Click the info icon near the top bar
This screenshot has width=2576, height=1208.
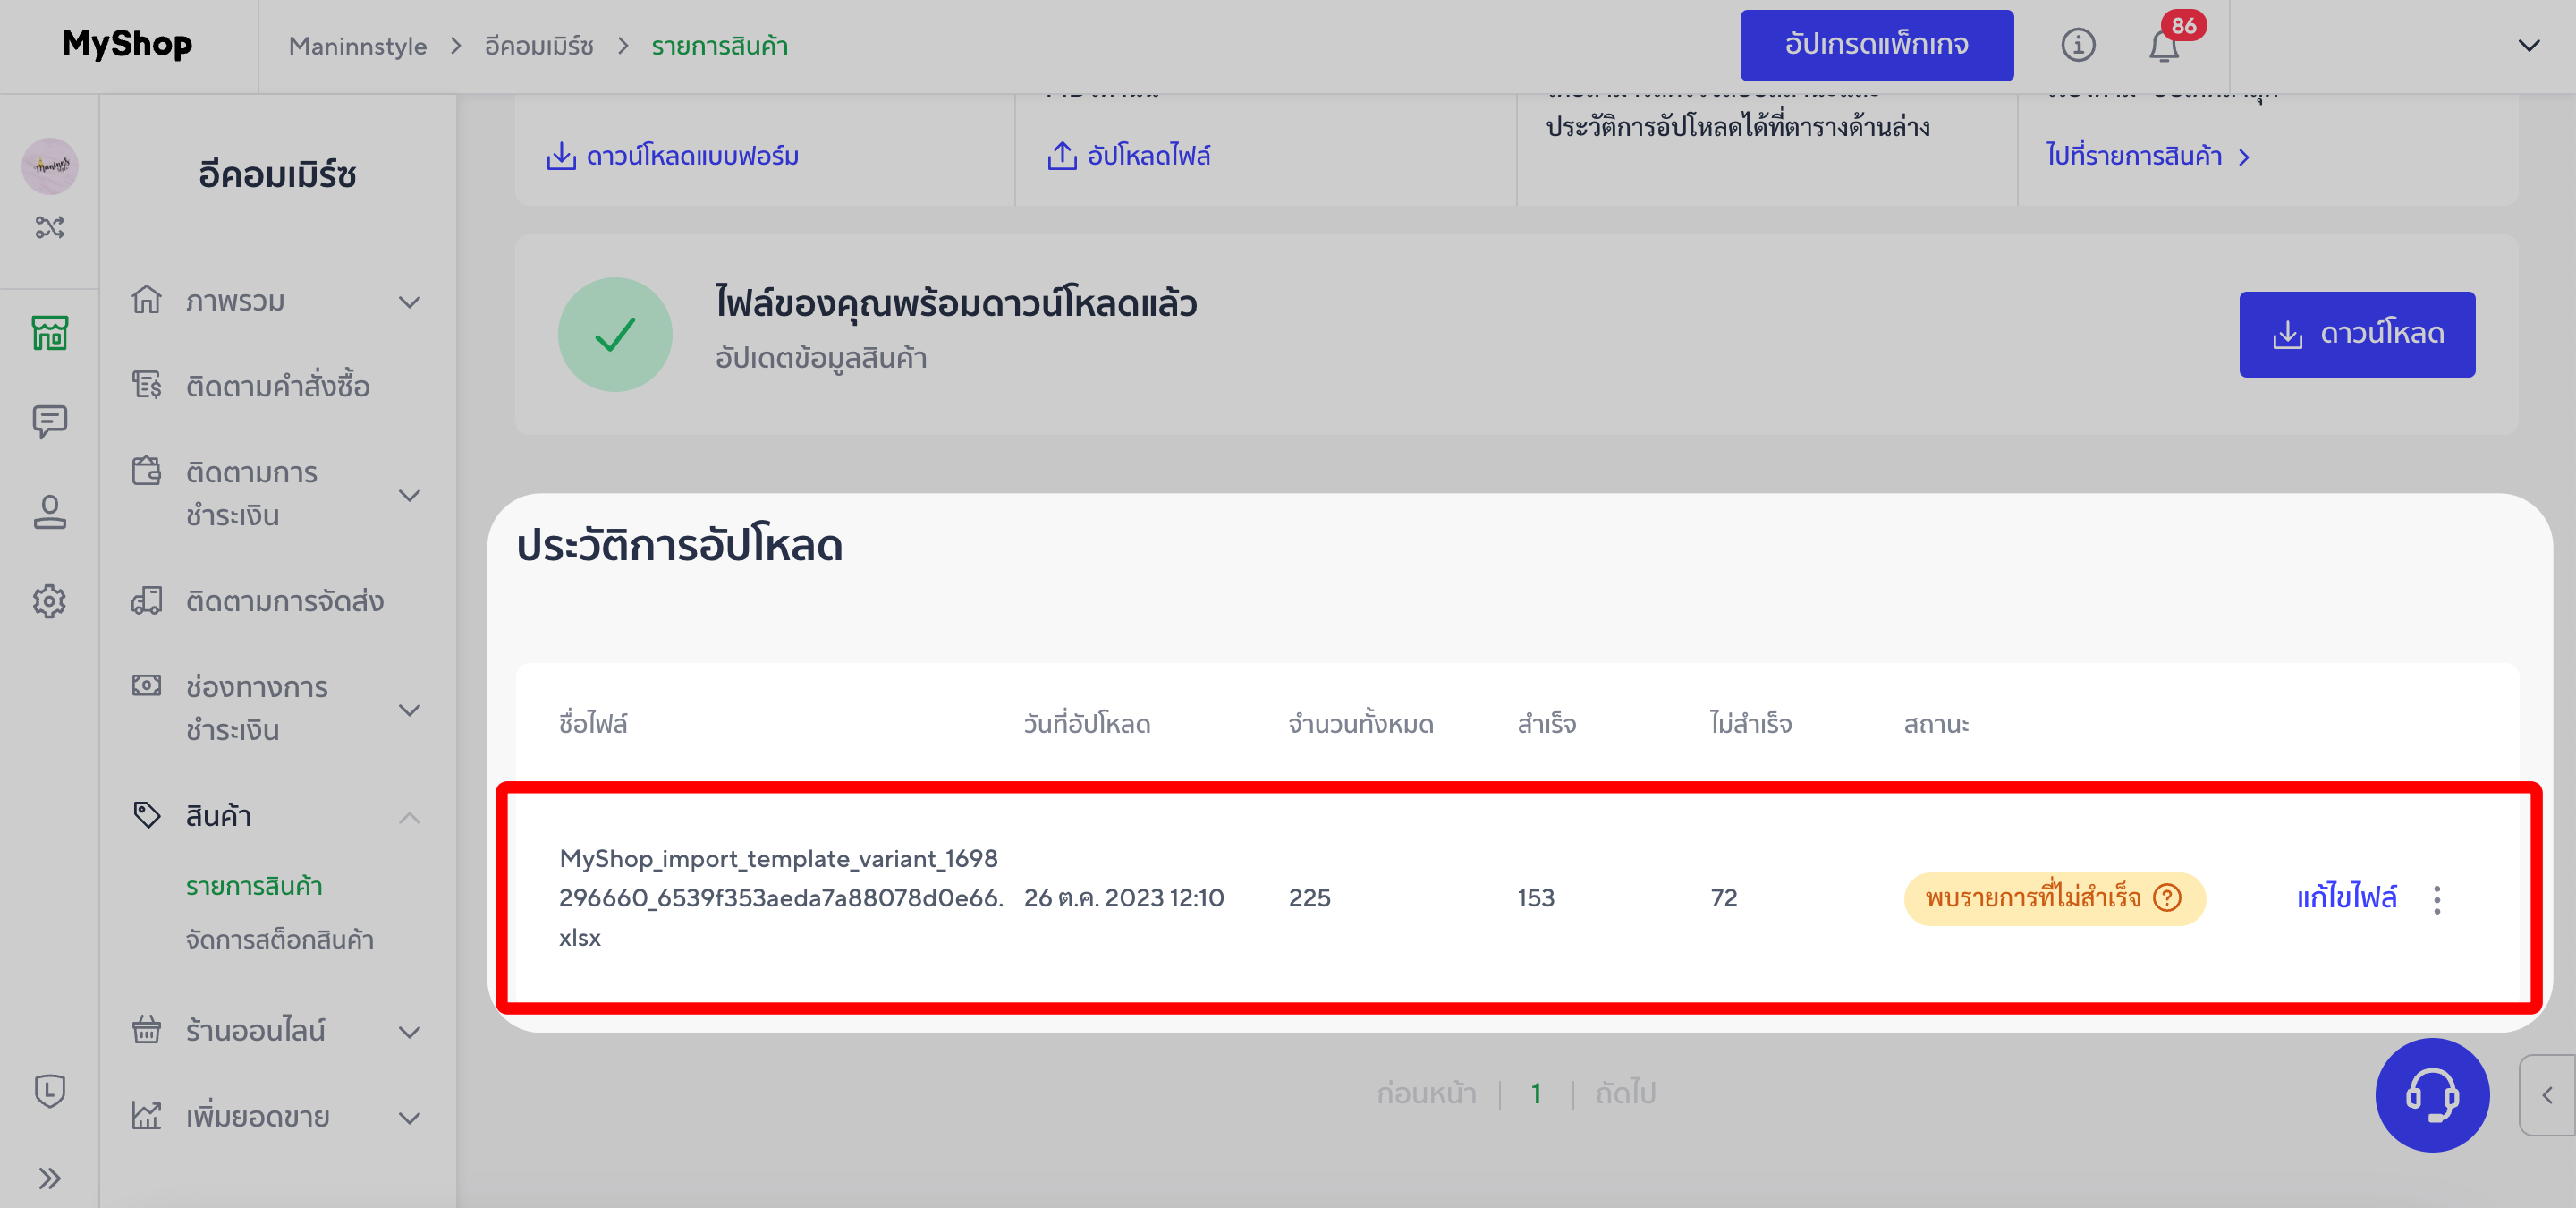[x=2079, y=45]
